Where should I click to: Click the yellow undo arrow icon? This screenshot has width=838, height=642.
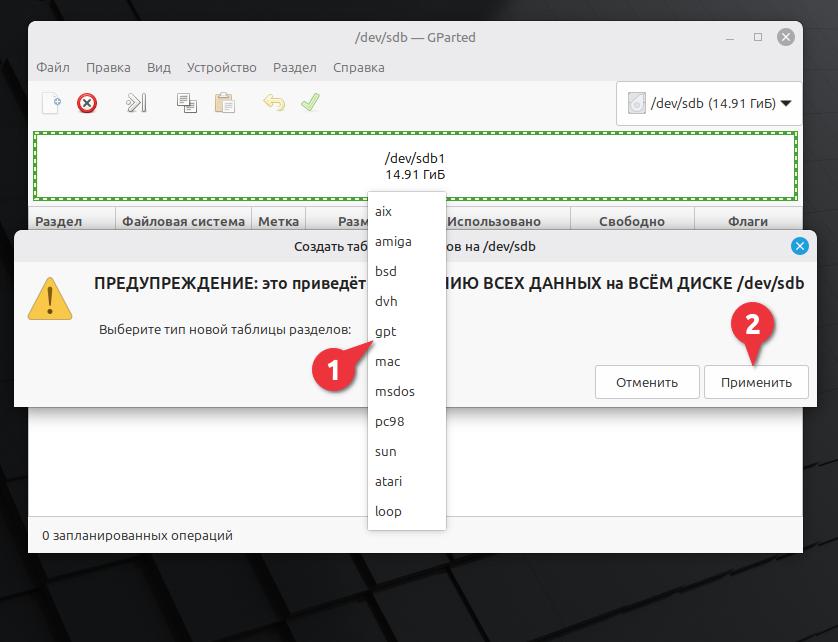click(x=274, y=102)
